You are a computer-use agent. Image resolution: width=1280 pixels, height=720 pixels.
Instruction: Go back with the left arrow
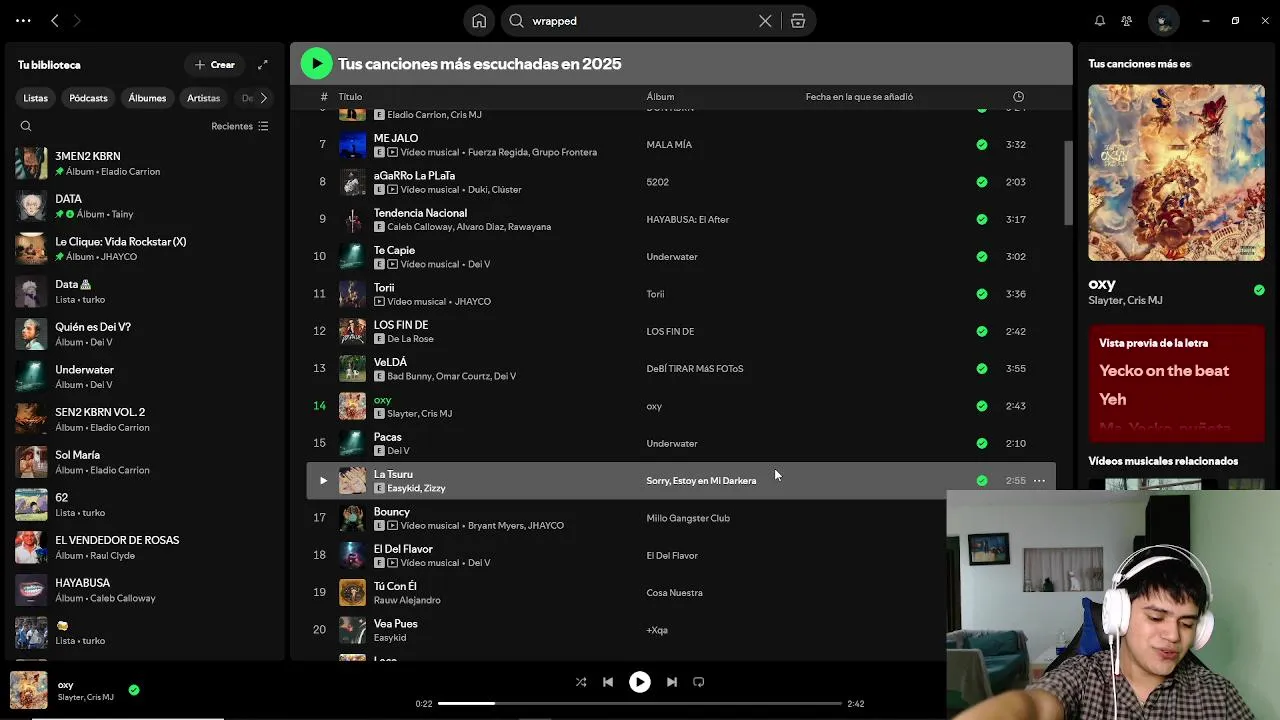coord(55,20)
